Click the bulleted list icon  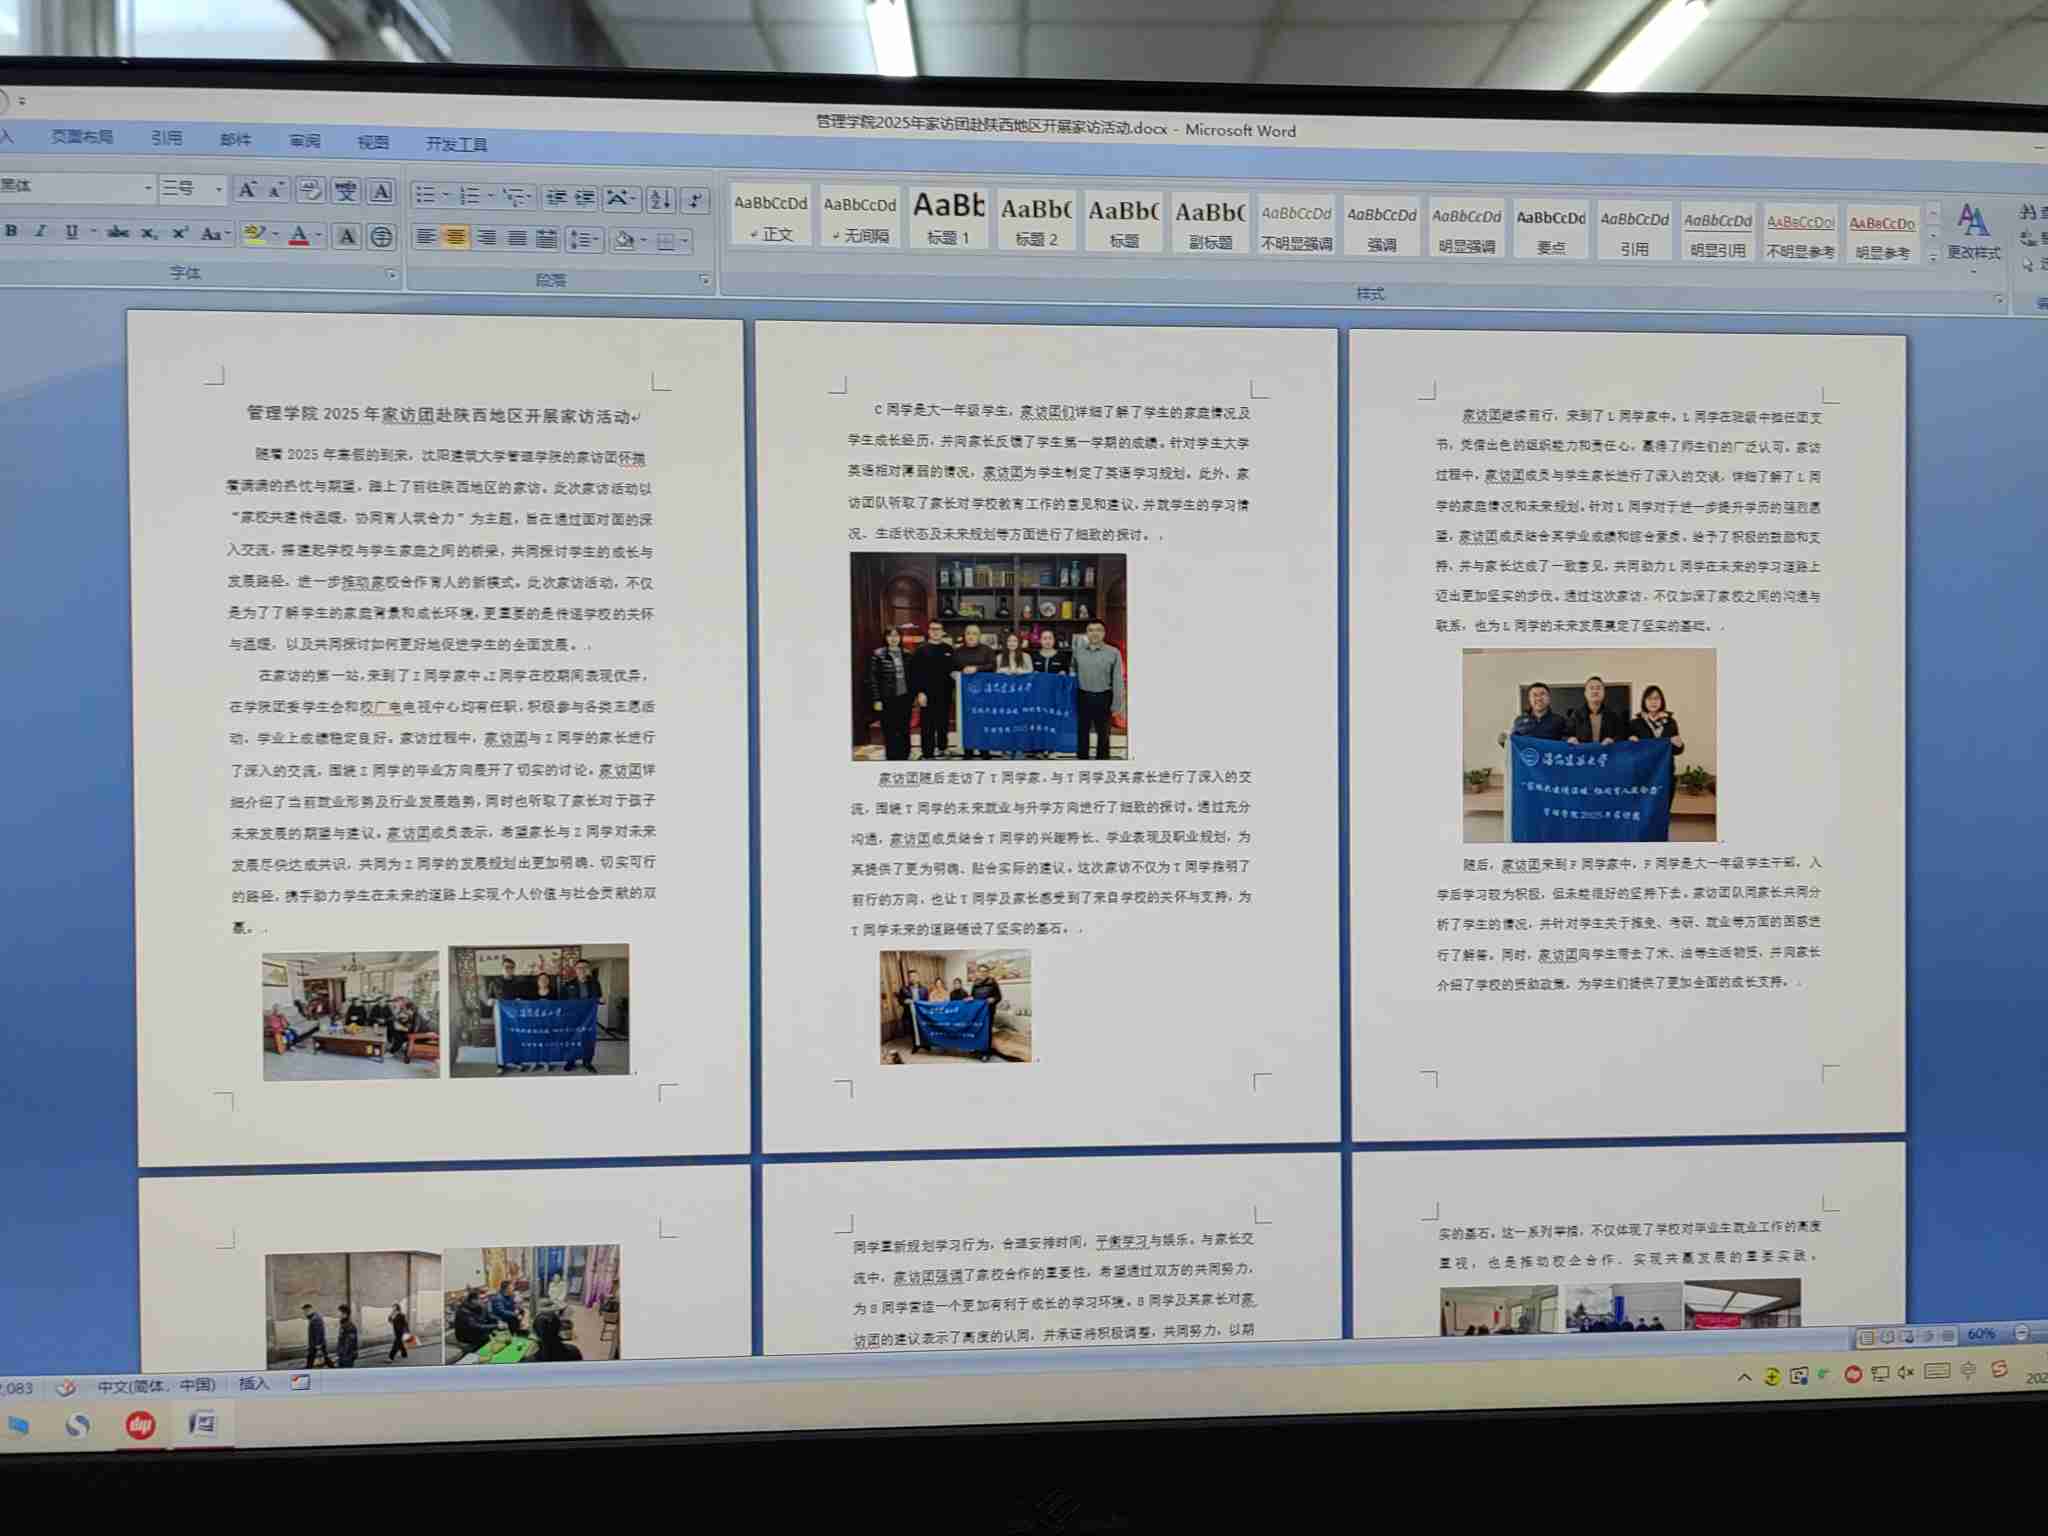(425, 194)
